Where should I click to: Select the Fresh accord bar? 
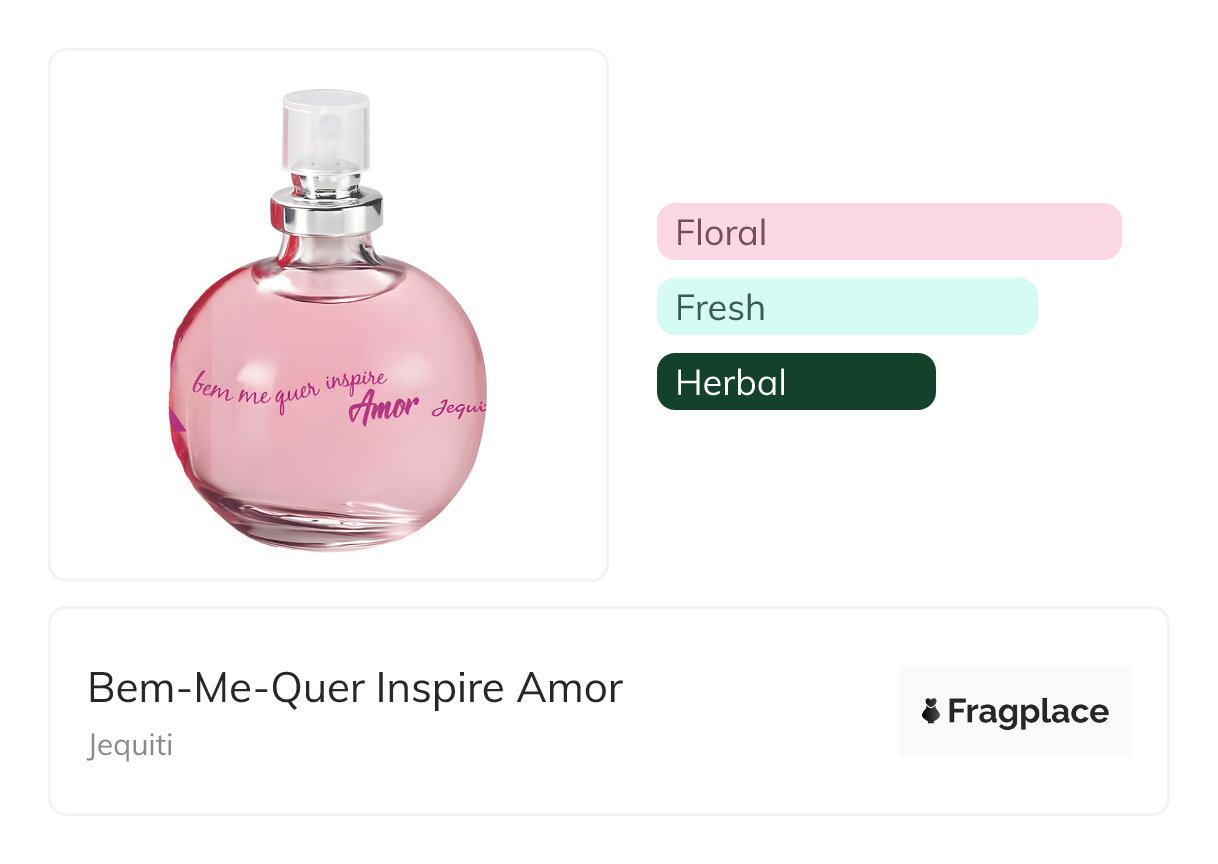pyautogui.click(x=846, y=307)
